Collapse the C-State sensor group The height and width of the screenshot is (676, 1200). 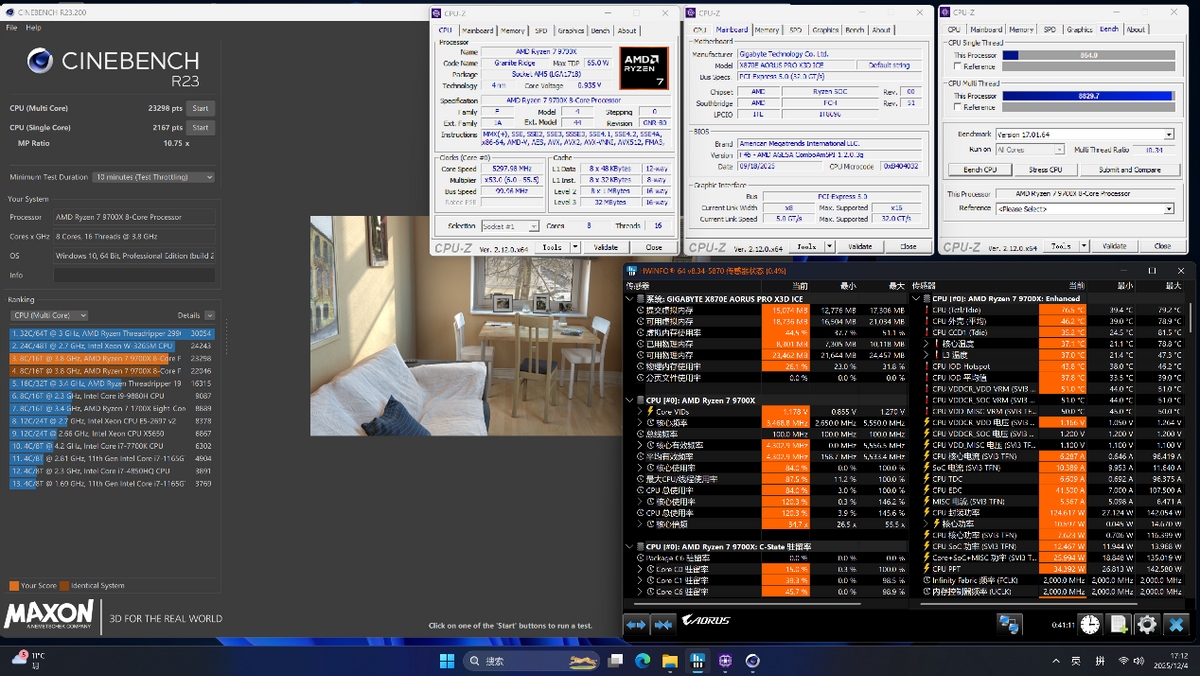tap(630, 546)
